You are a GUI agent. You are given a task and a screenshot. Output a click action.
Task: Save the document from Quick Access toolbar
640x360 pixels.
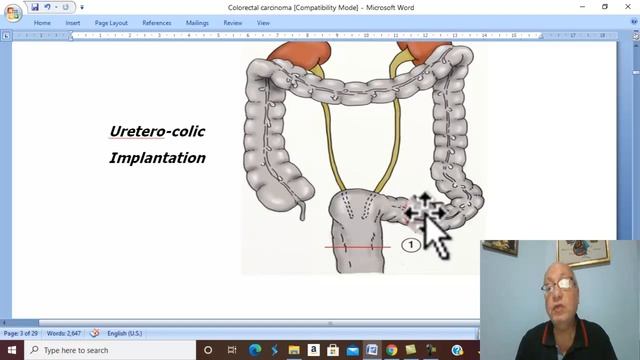click(x=35, y=7)
